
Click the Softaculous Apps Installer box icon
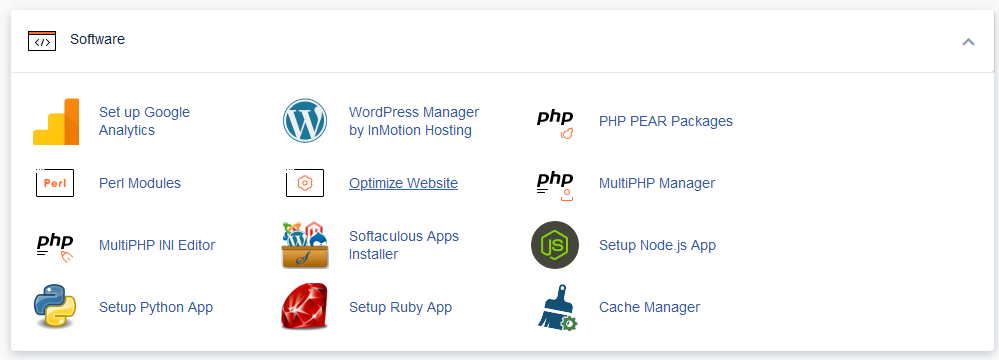coord(305,245)
